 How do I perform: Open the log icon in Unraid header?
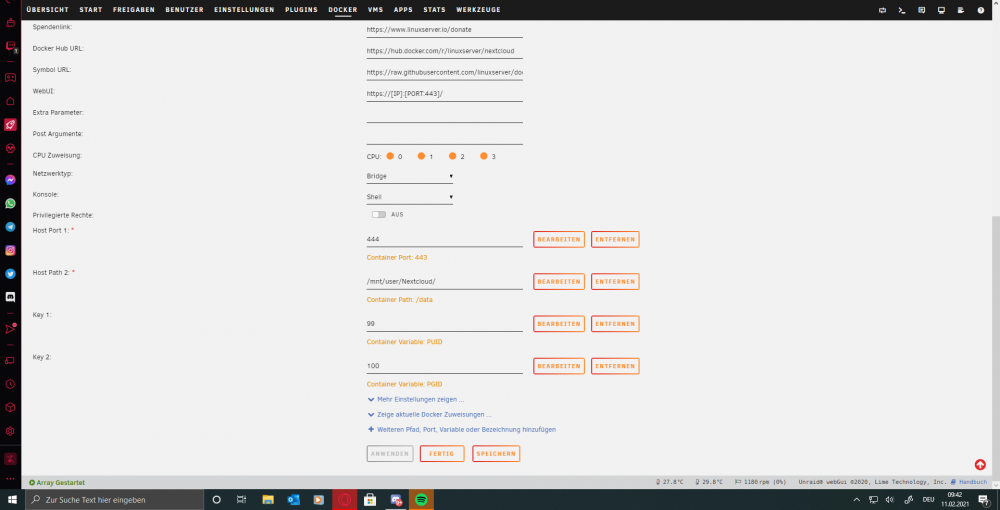coord(960,10)
